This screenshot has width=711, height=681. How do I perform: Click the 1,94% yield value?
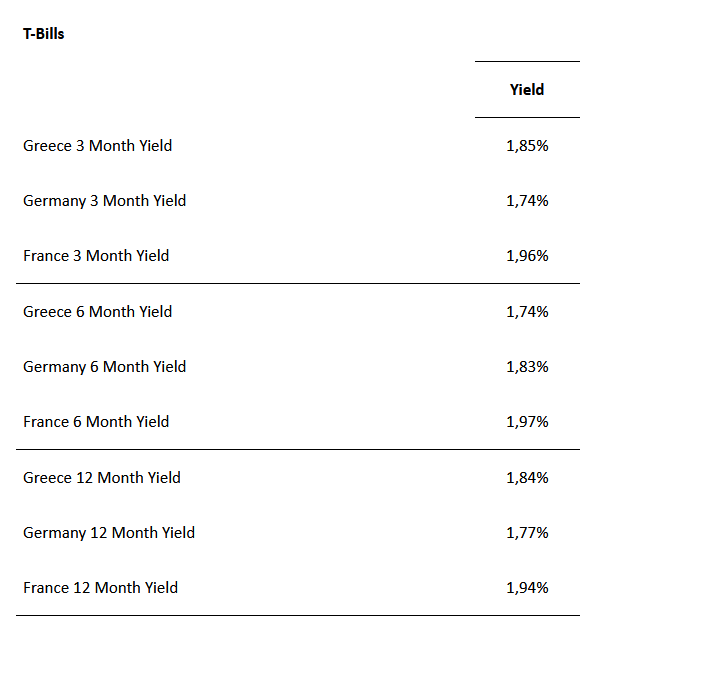point(527,588)
